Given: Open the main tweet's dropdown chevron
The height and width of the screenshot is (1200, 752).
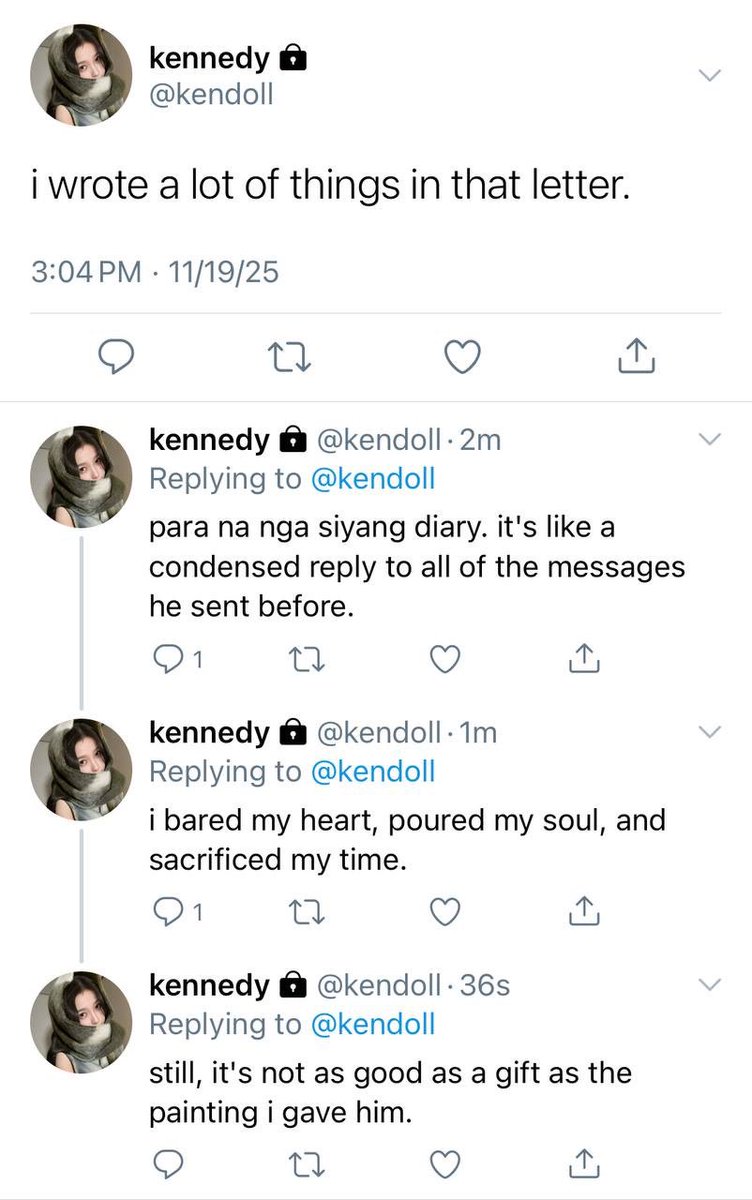Looking at the screenshot, I should [x=709, y=76].
